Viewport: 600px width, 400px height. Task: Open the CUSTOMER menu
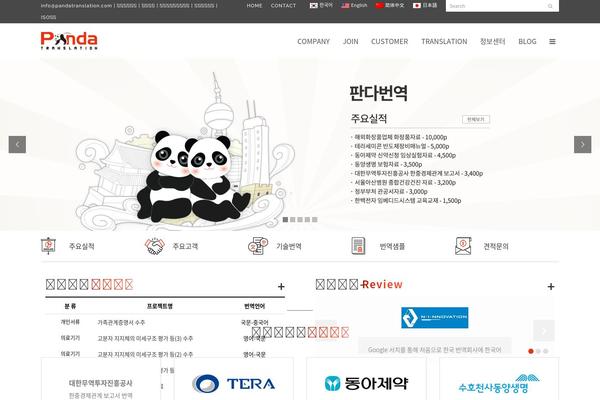click(x=390, y=41)
